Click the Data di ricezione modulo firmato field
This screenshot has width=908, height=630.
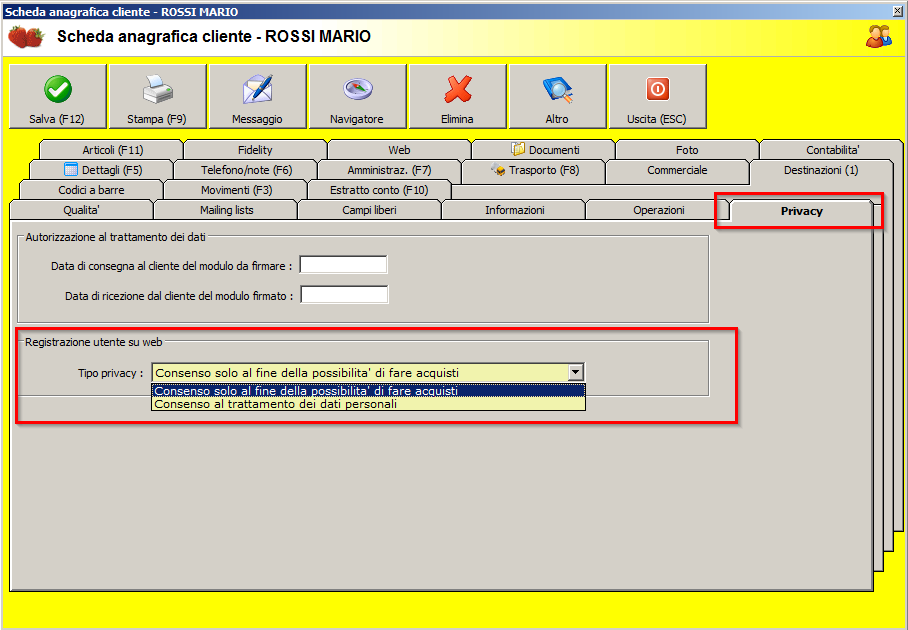pos(344,295)
